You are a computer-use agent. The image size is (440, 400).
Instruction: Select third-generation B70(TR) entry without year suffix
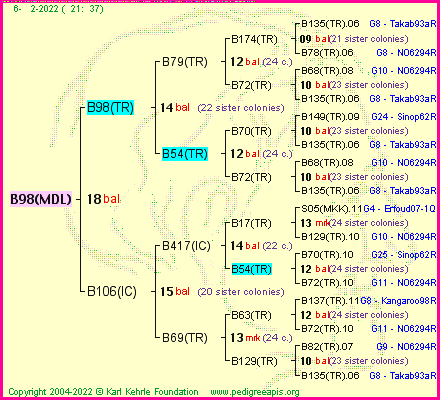[x=251, y=131]
